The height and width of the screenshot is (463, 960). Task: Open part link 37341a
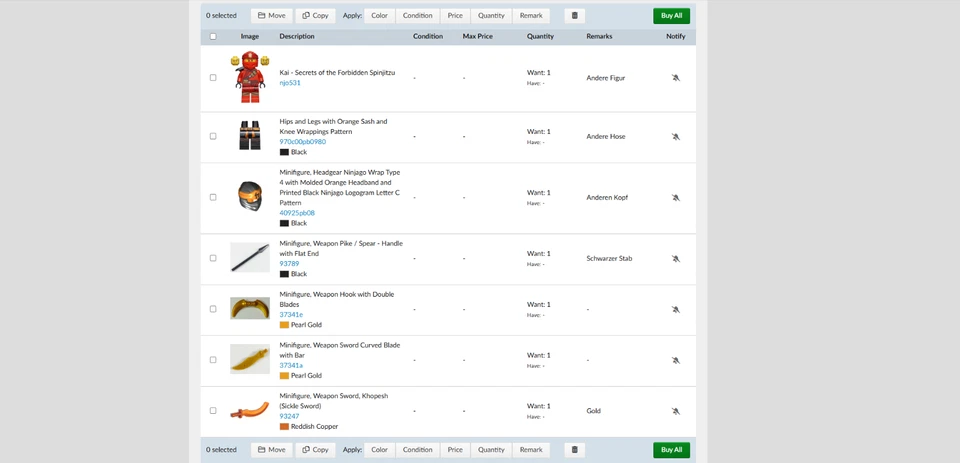(291, 365)
